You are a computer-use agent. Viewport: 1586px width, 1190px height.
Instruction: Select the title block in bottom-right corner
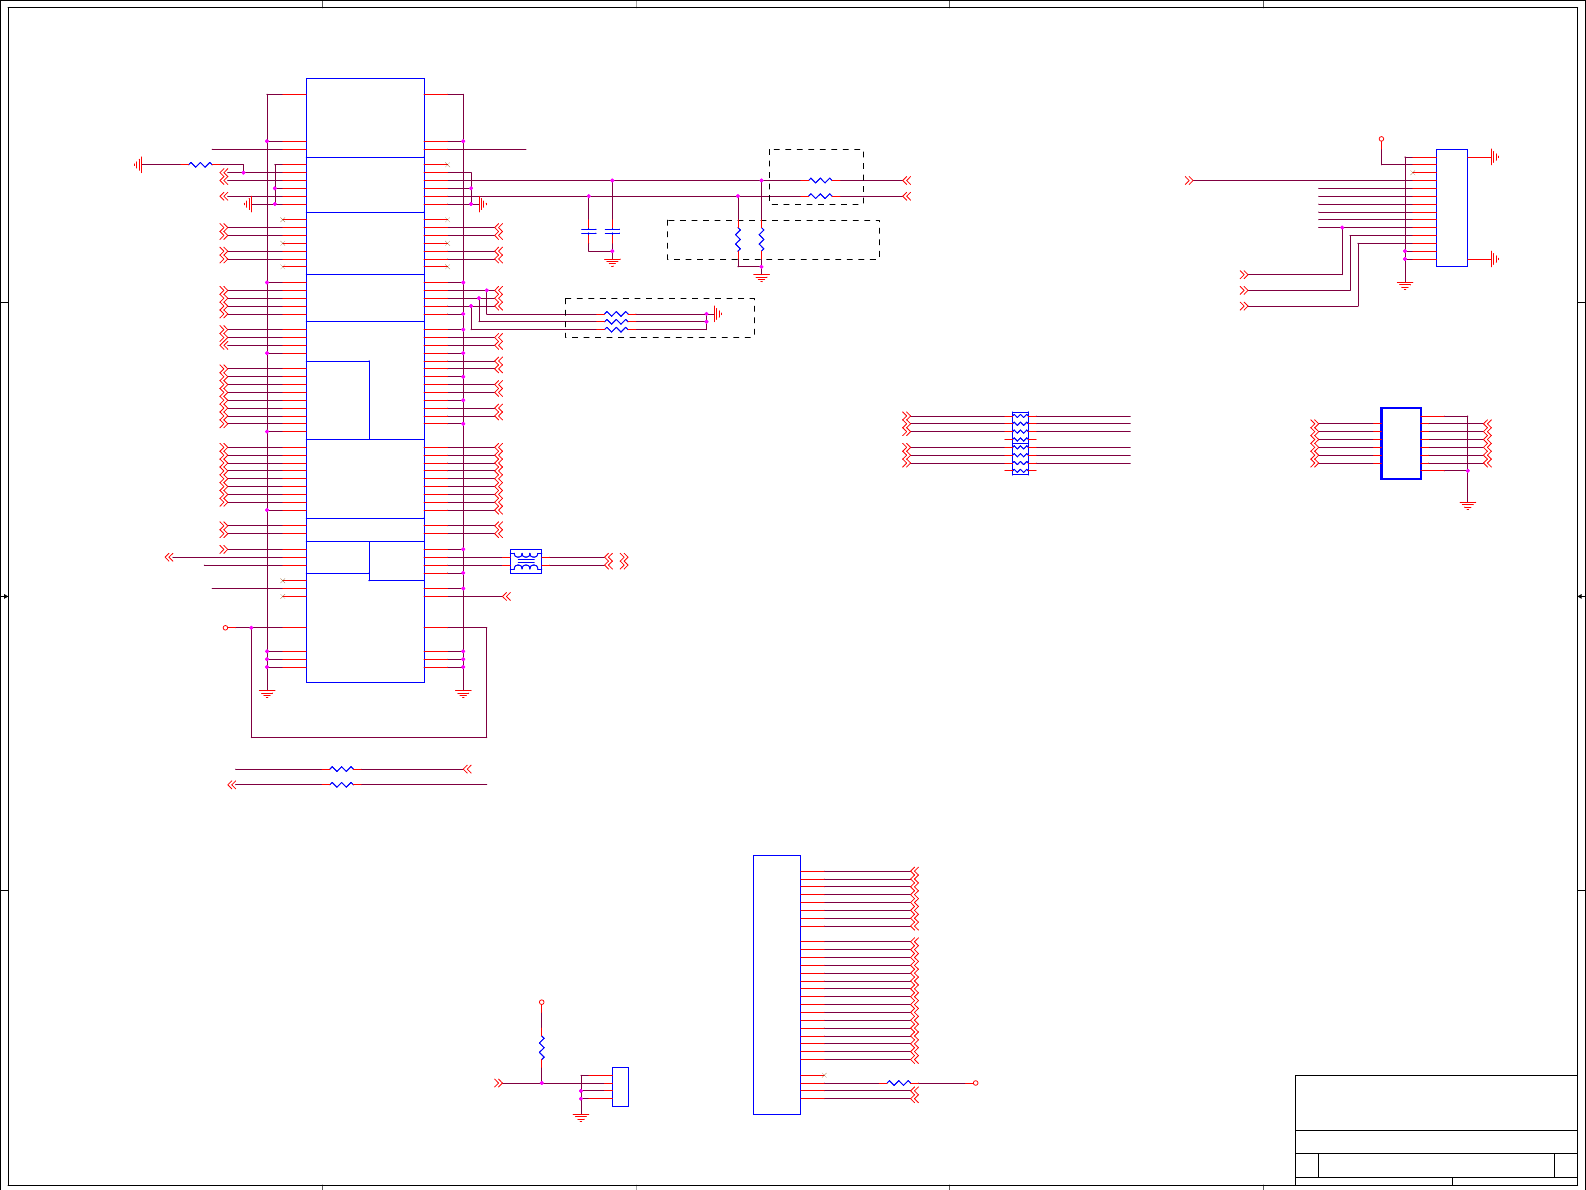[1436, 1130]
